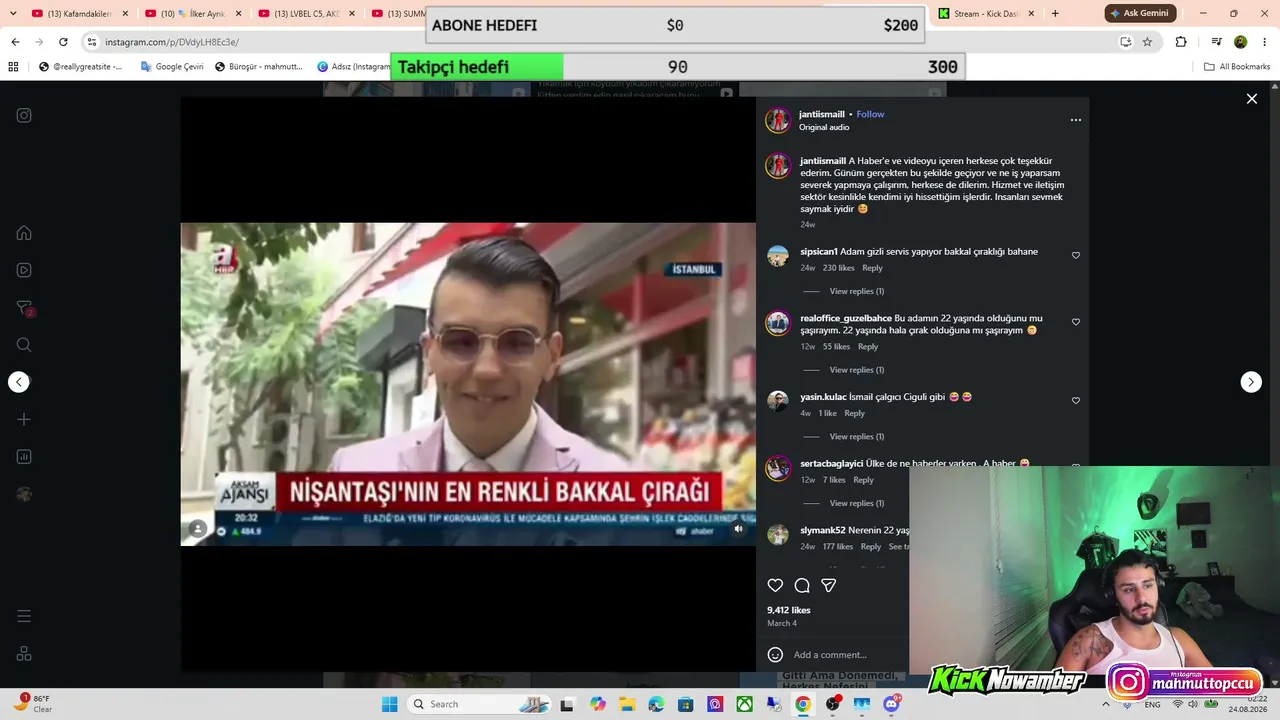Open the All Bookmarks folder
Image resolution: width=1280 pixels, height=720 pixels.
pos(1237,67)
